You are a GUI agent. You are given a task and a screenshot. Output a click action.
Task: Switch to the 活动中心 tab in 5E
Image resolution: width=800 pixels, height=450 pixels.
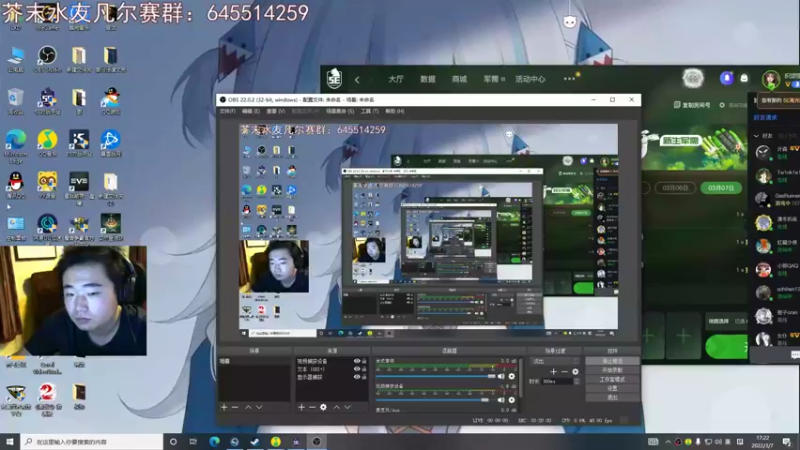coord(530,79)
